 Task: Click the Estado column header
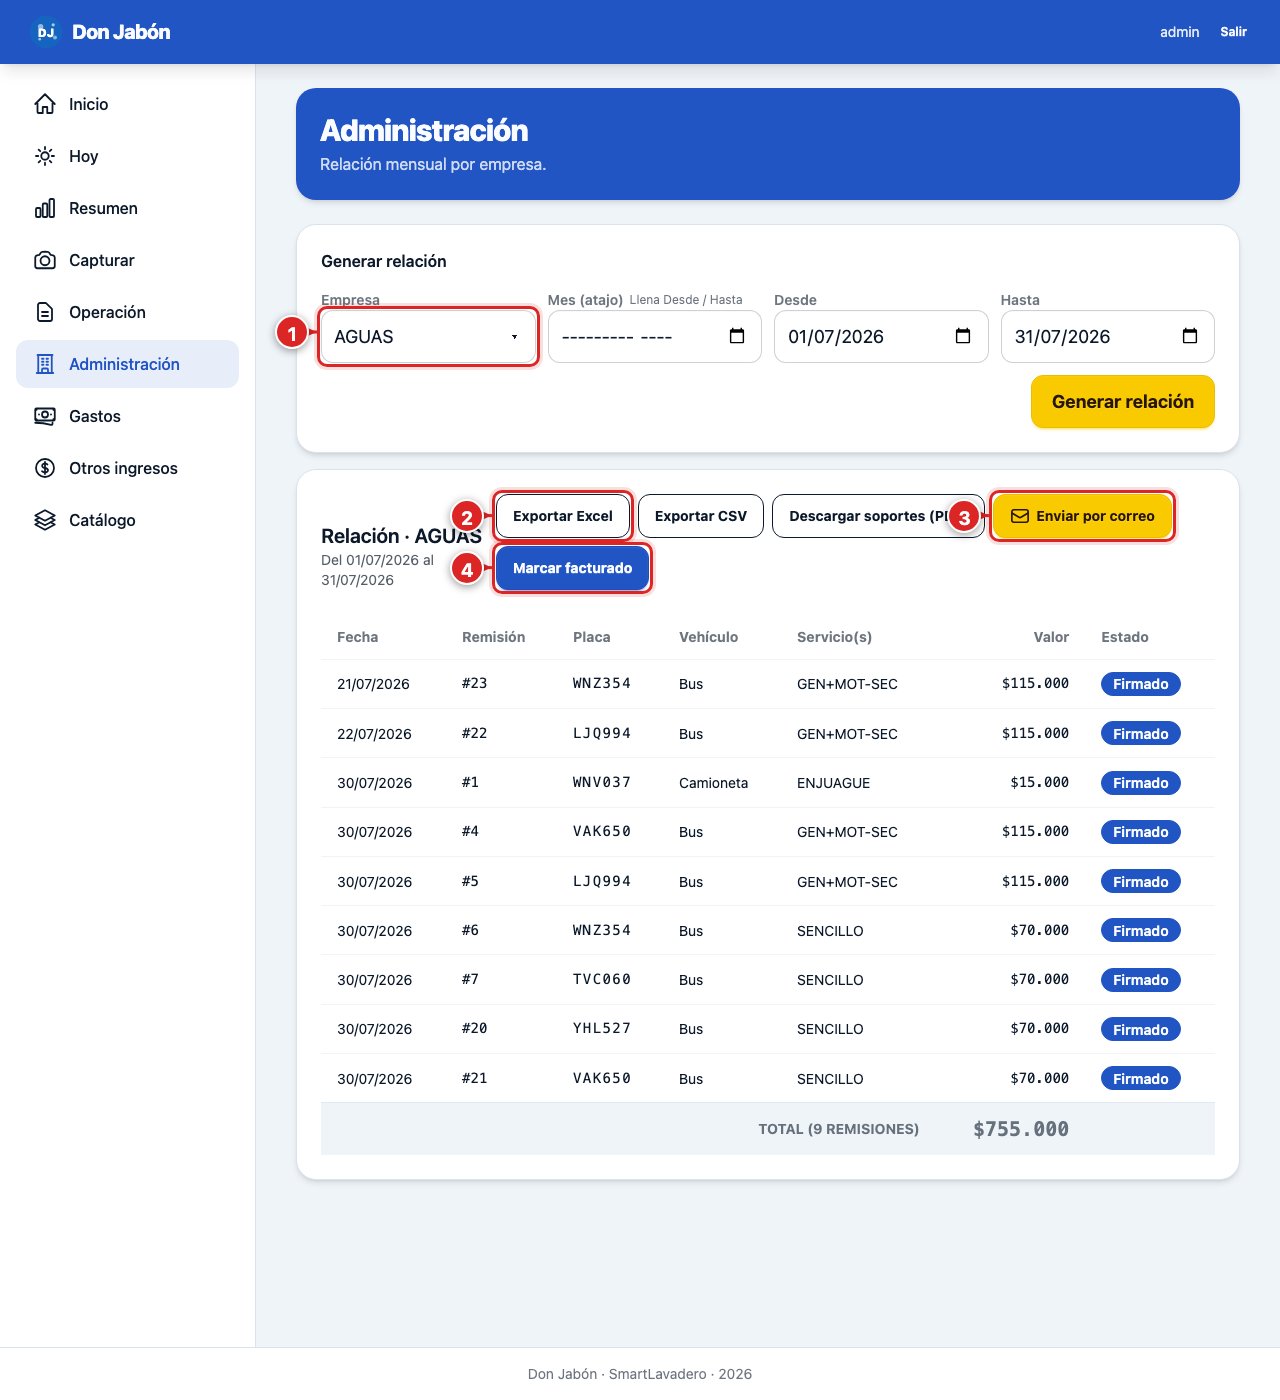[1125, 637]
